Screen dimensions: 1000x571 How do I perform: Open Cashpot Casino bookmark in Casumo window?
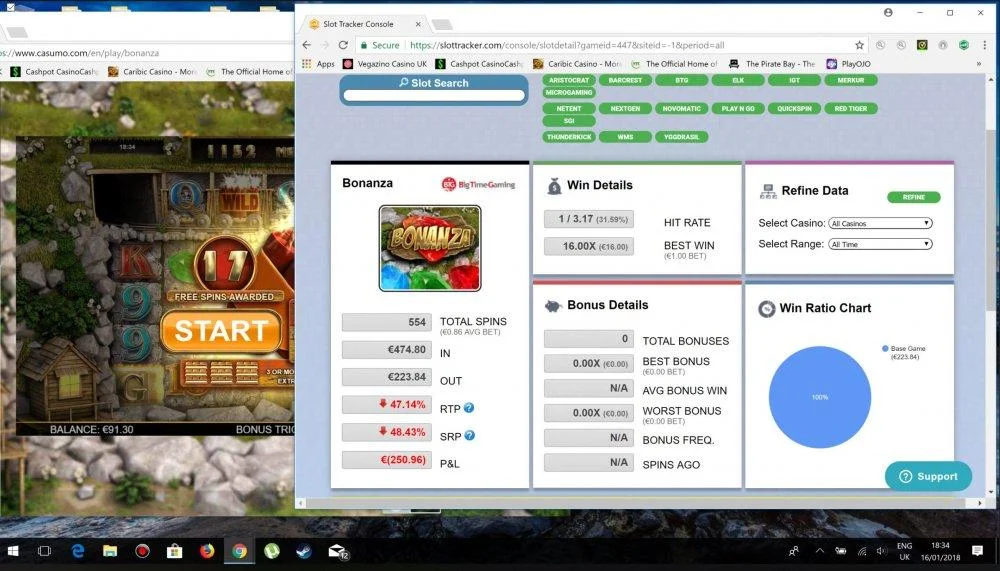[54, 71]
